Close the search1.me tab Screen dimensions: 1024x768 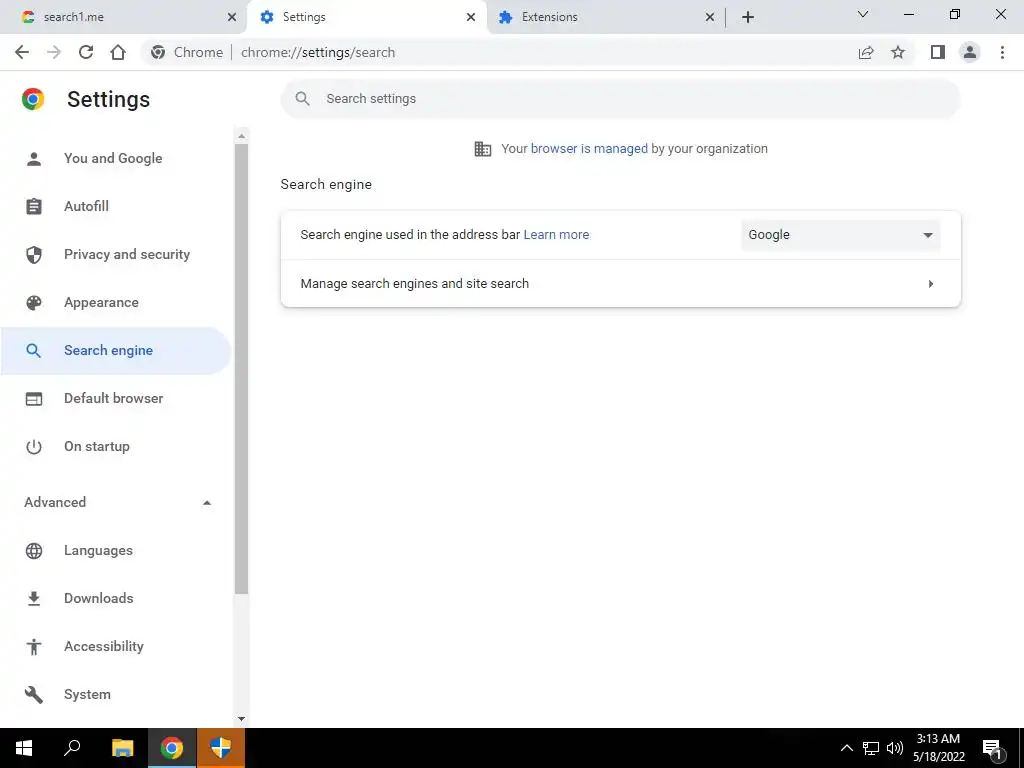point(232,17)
